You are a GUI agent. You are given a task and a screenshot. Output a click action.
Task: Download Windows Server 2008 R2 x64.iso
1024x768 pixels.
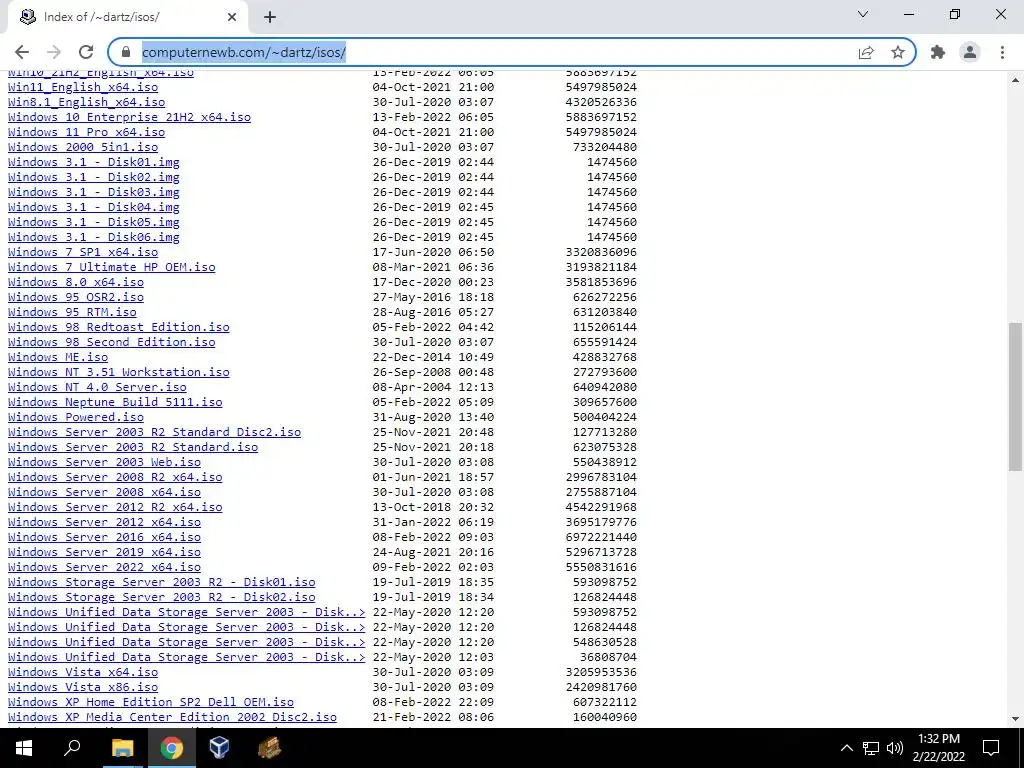[x=115, y=477]
